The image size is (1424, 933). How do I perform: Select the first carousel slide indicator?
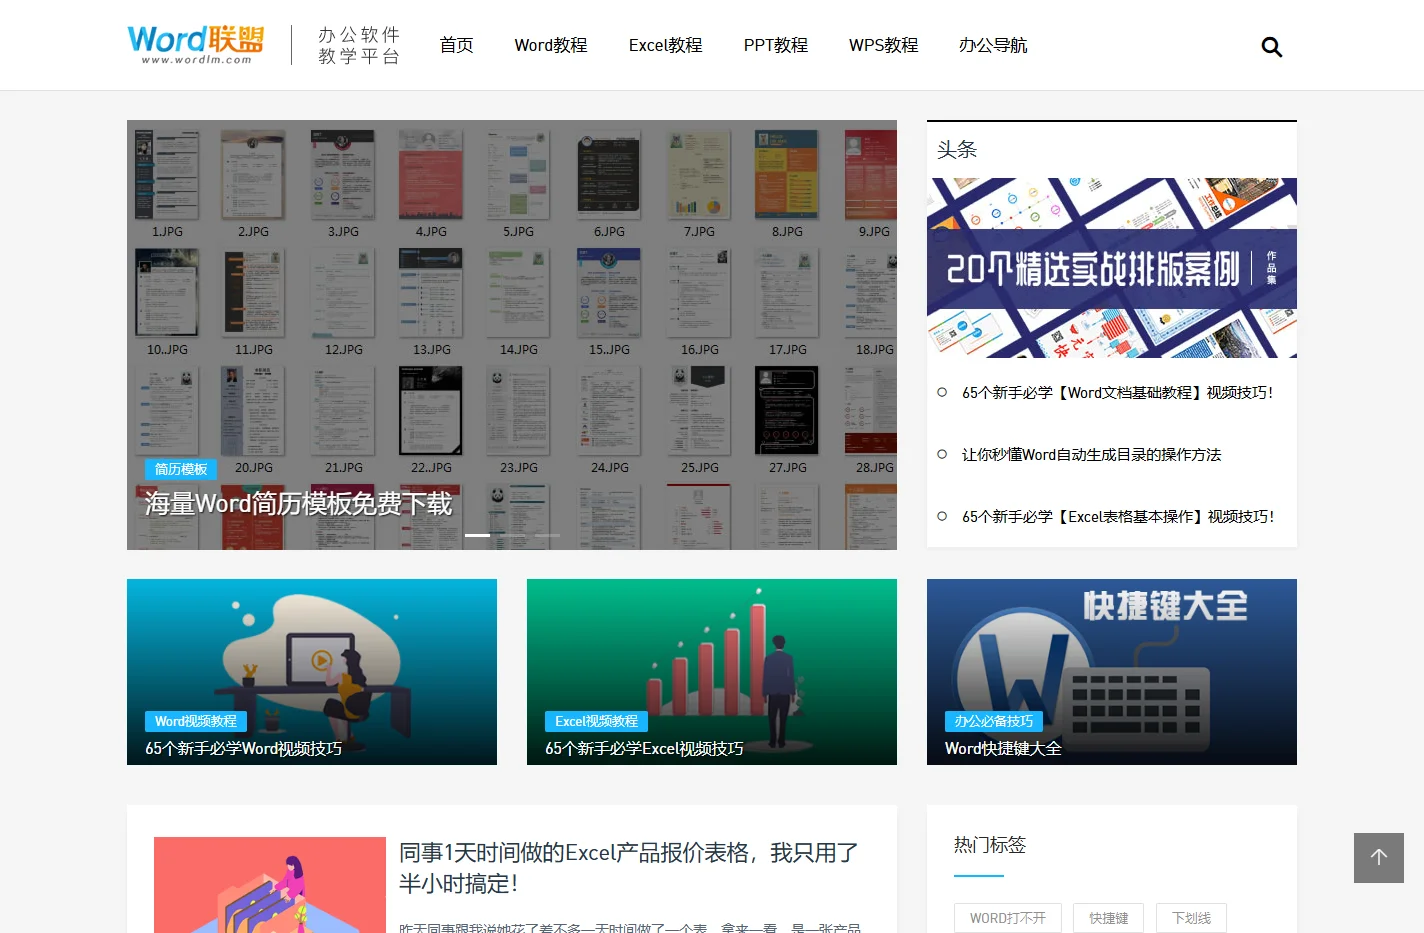click(x=477, y=536)
